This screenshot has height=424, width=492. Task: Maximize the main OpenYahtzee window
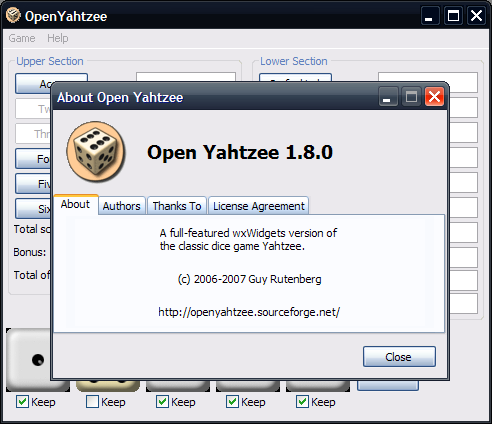click(453, 16)
